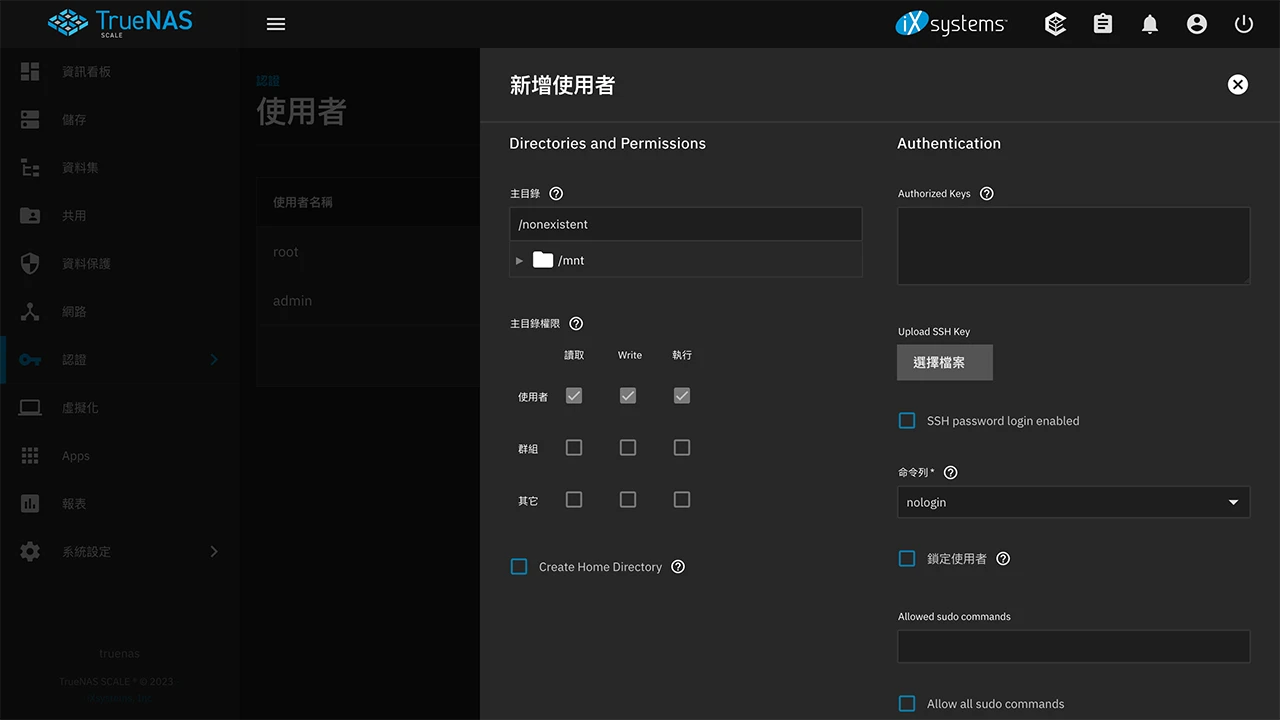Image resolution: width=1280 pixels, height=720 pixels.
Task: Click the notifications bell icon
Action: (x=1149, y=23)
